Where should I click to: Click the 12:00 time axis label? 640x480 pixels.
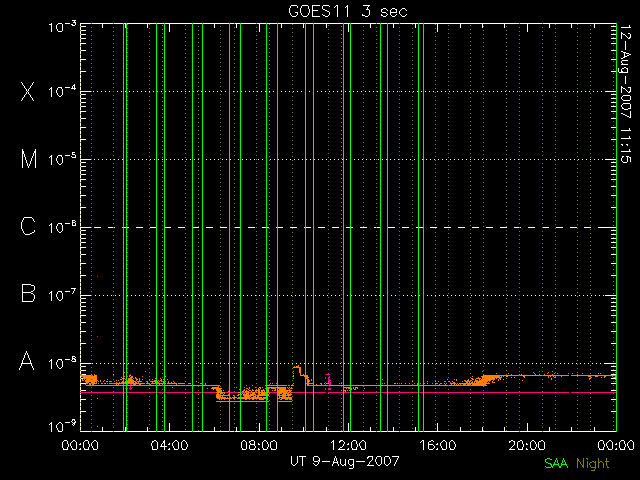[348, 445]
